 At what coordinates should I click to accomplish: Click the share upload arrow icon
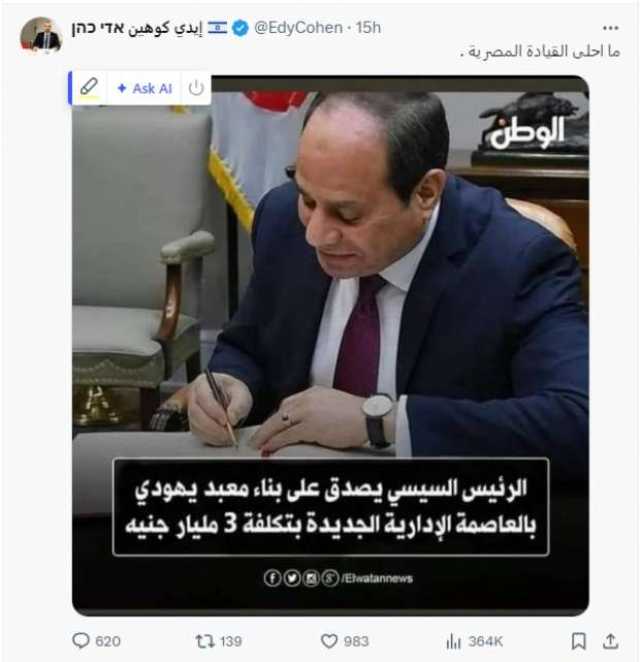coord(610,641)
